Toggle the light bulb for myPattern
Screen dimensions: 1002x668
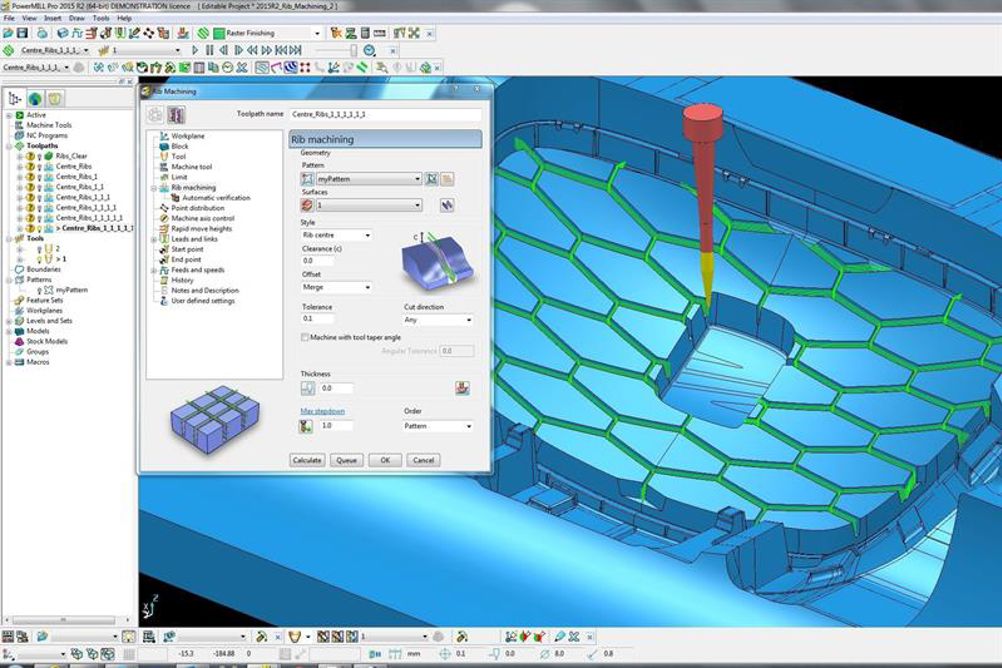(x=40, y=290)
